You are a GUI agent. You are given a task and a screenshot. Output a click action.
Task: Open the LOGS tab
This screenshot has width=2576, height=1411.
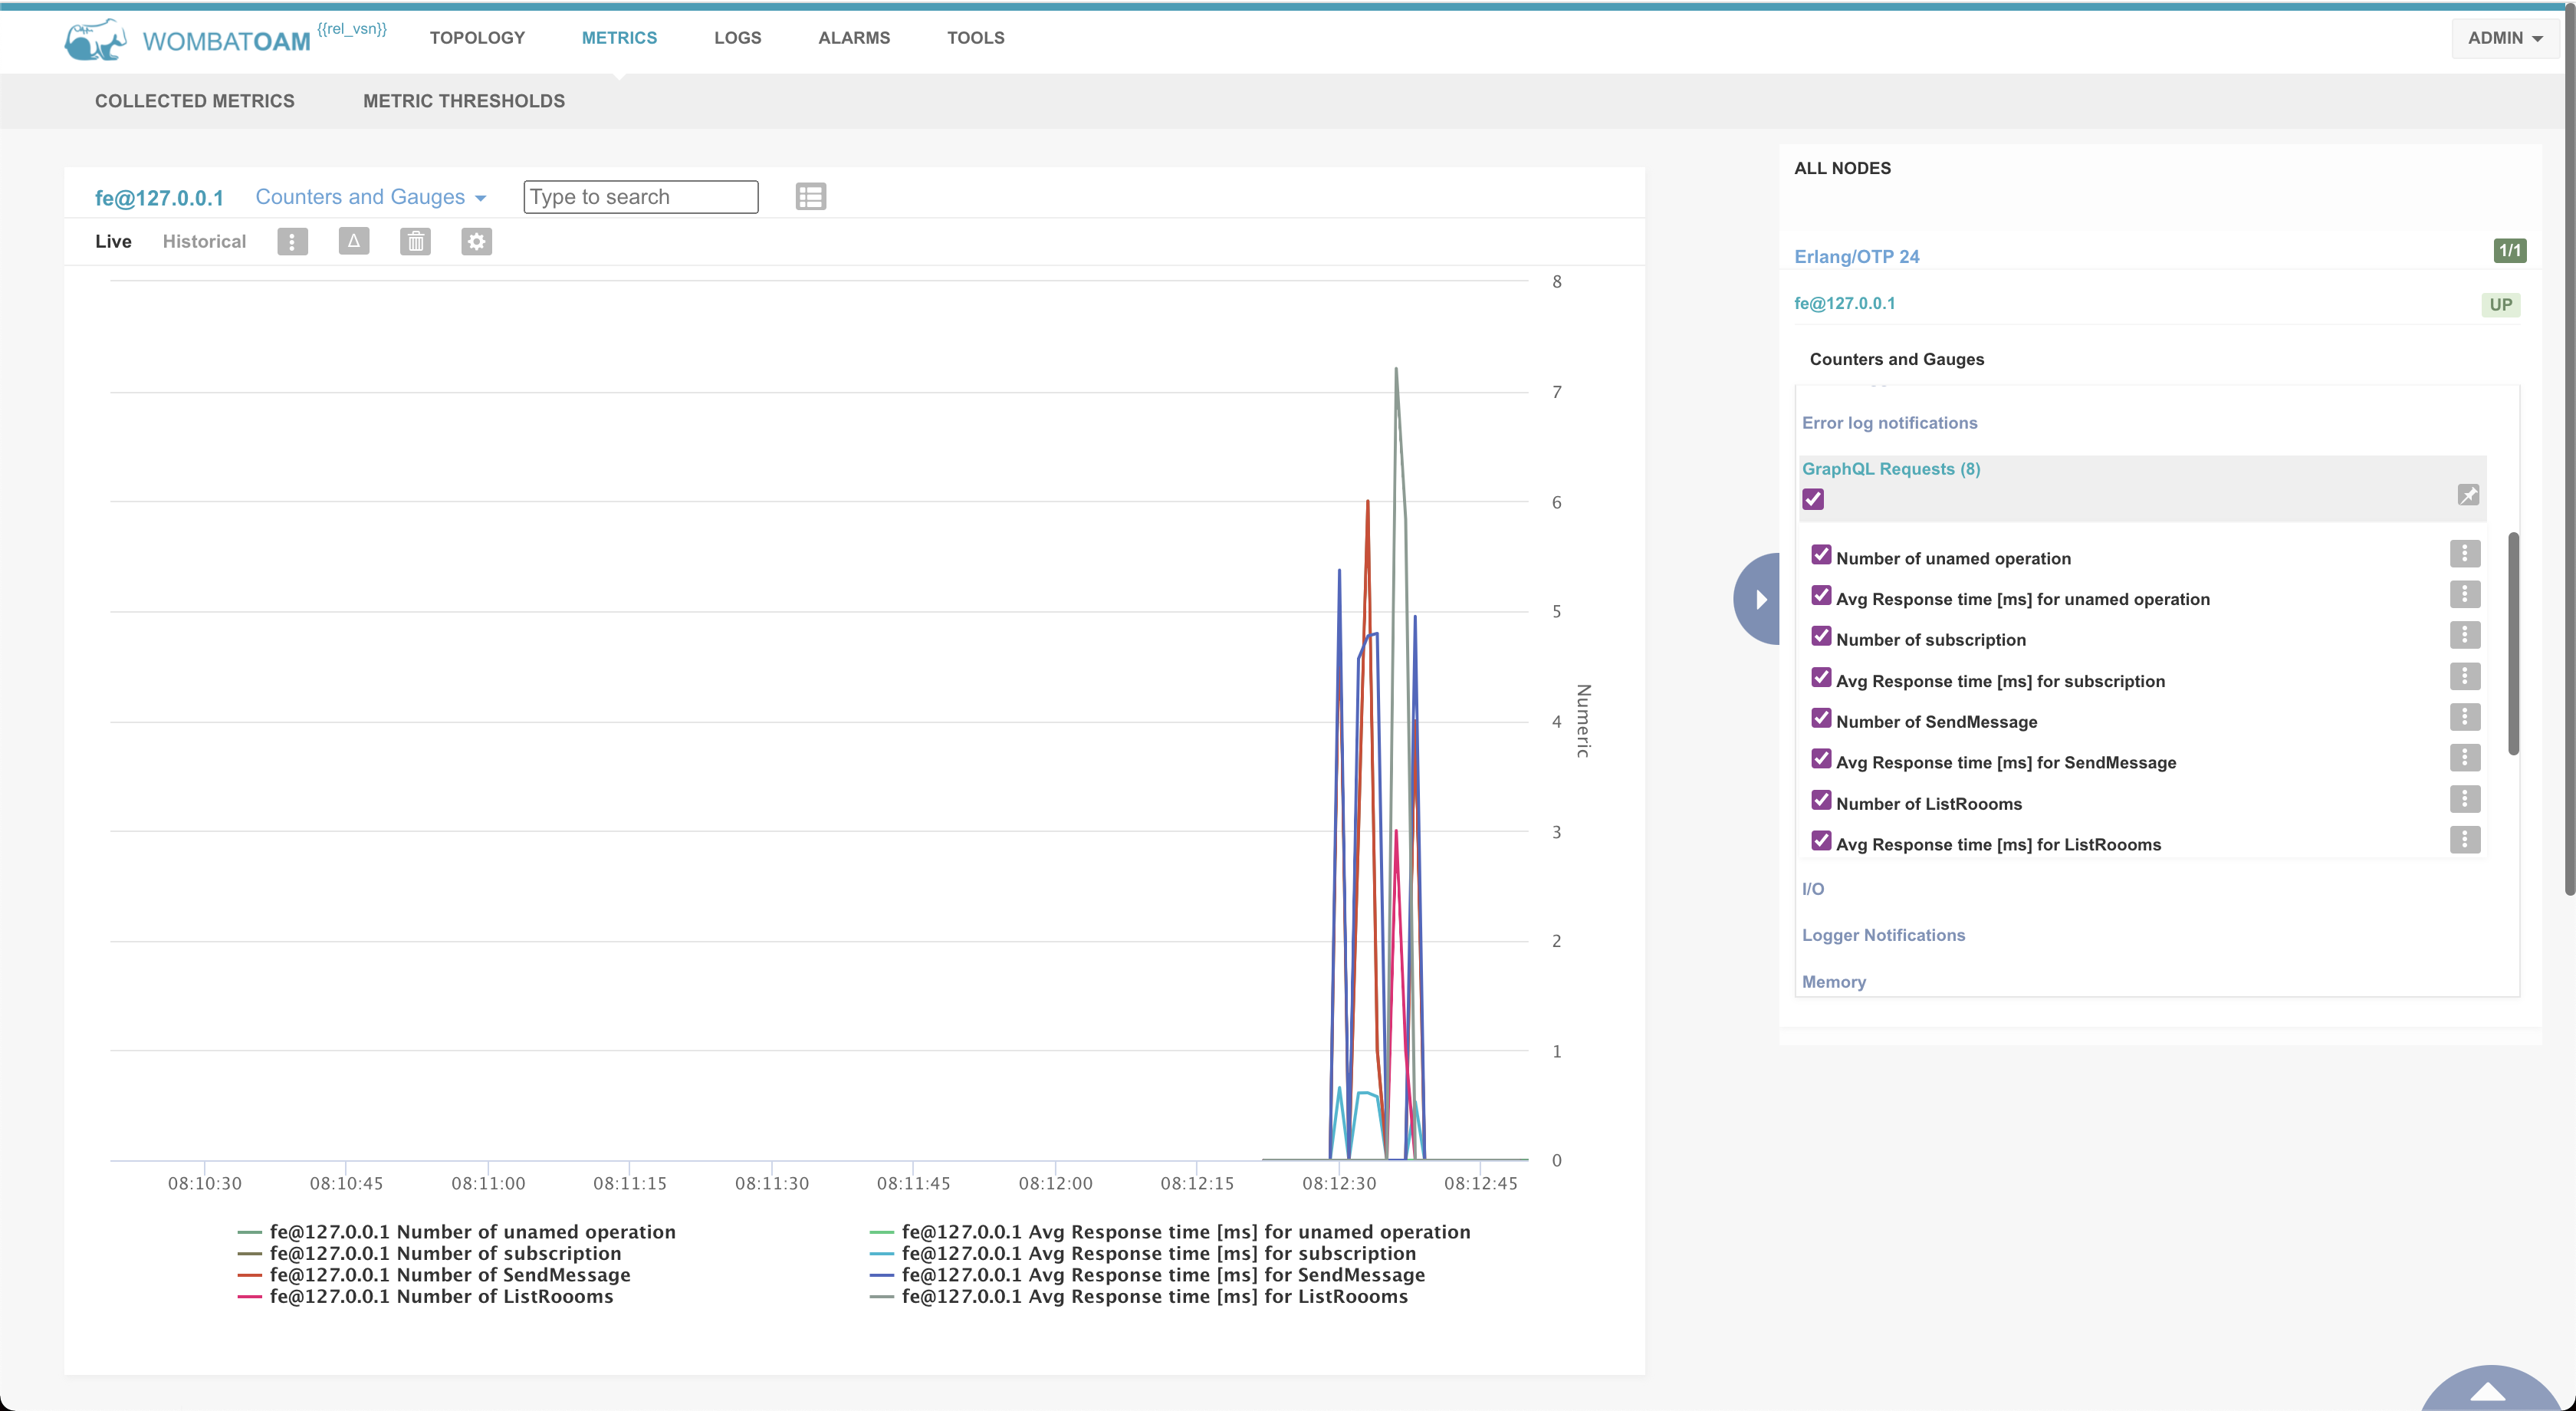[737, 38]
